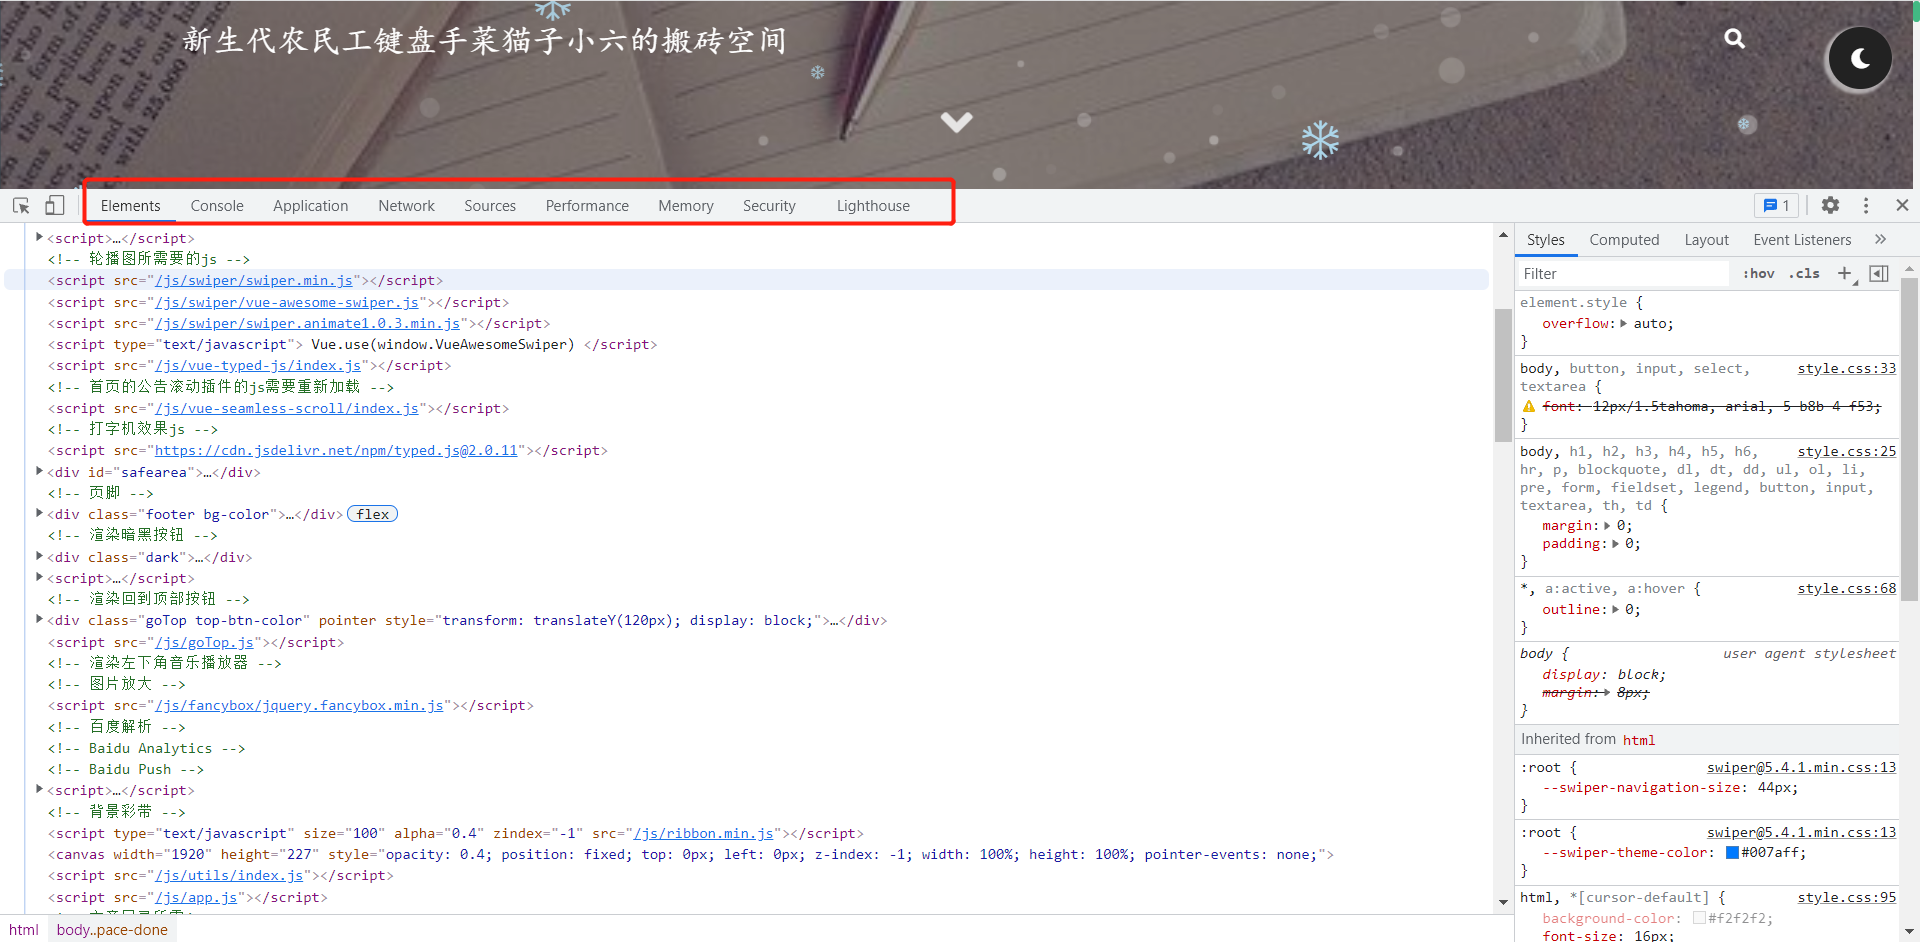The width and height of the screenshot is (1920, 942).
Task: Open the style.css:25 source link
Action: point(1846,451)
